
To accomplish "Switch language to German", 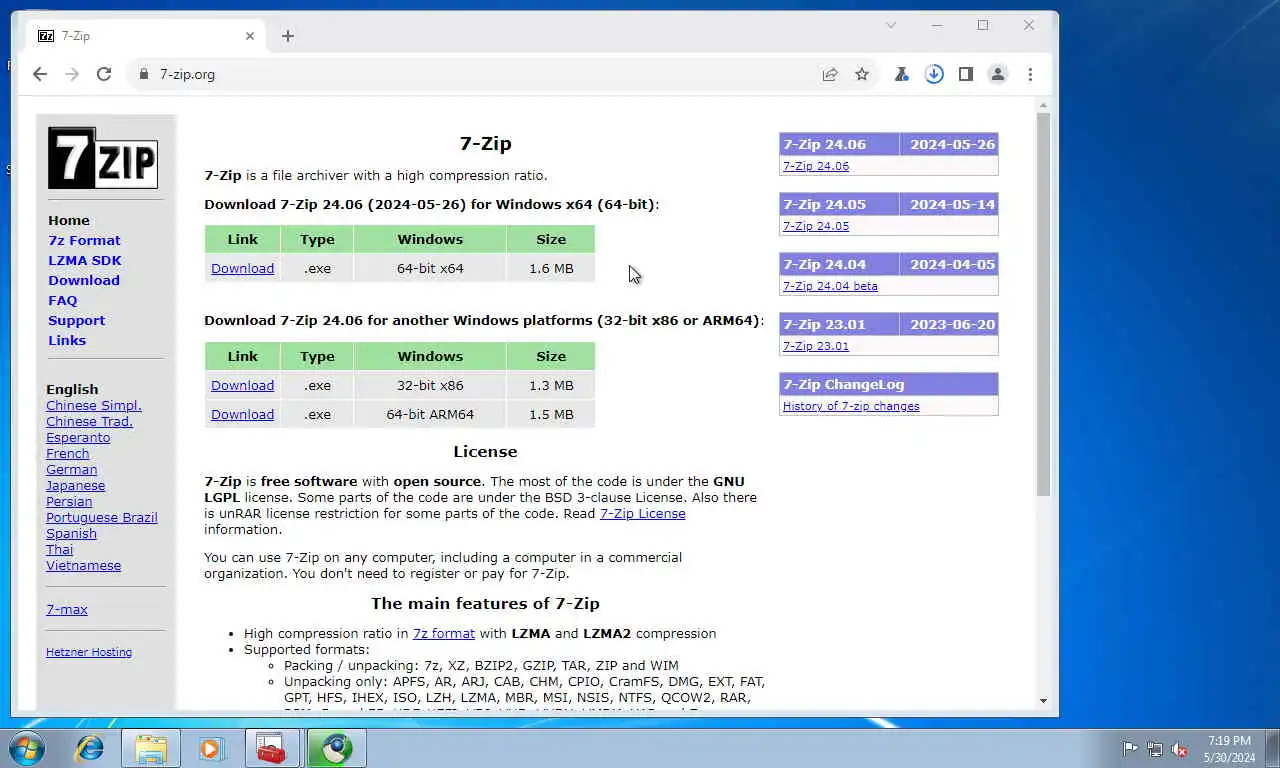I will pos(72,469).
